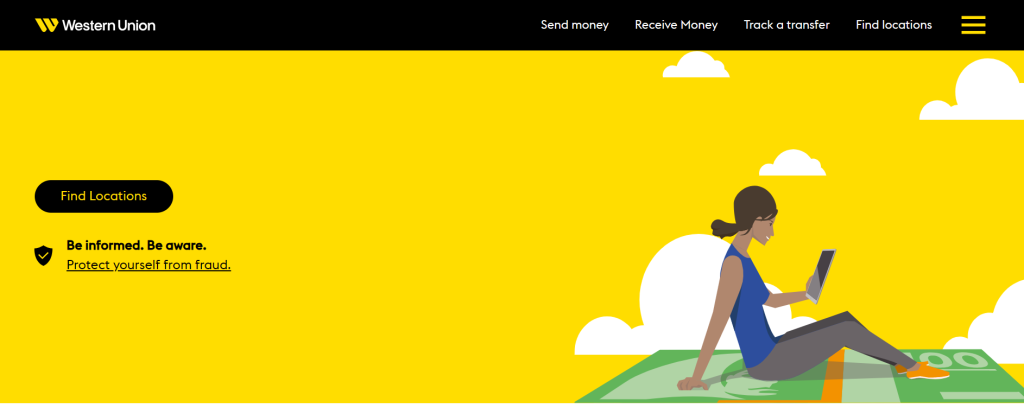Open the Send money page
This screenshot has height=420, width=1024.
pyautogui.click(x=574, y=25)
